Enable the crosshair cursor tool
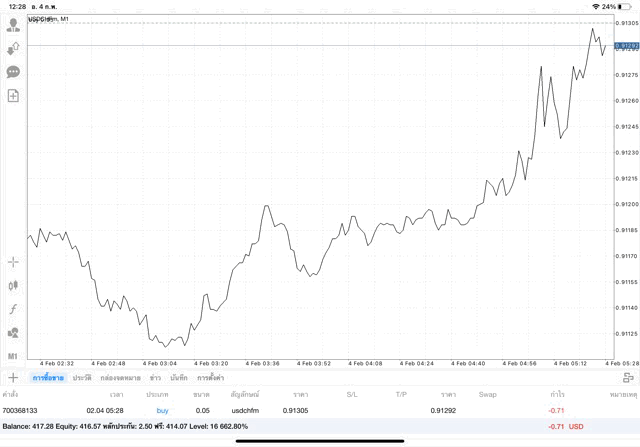The image size is (640, 447). point(13,262)
